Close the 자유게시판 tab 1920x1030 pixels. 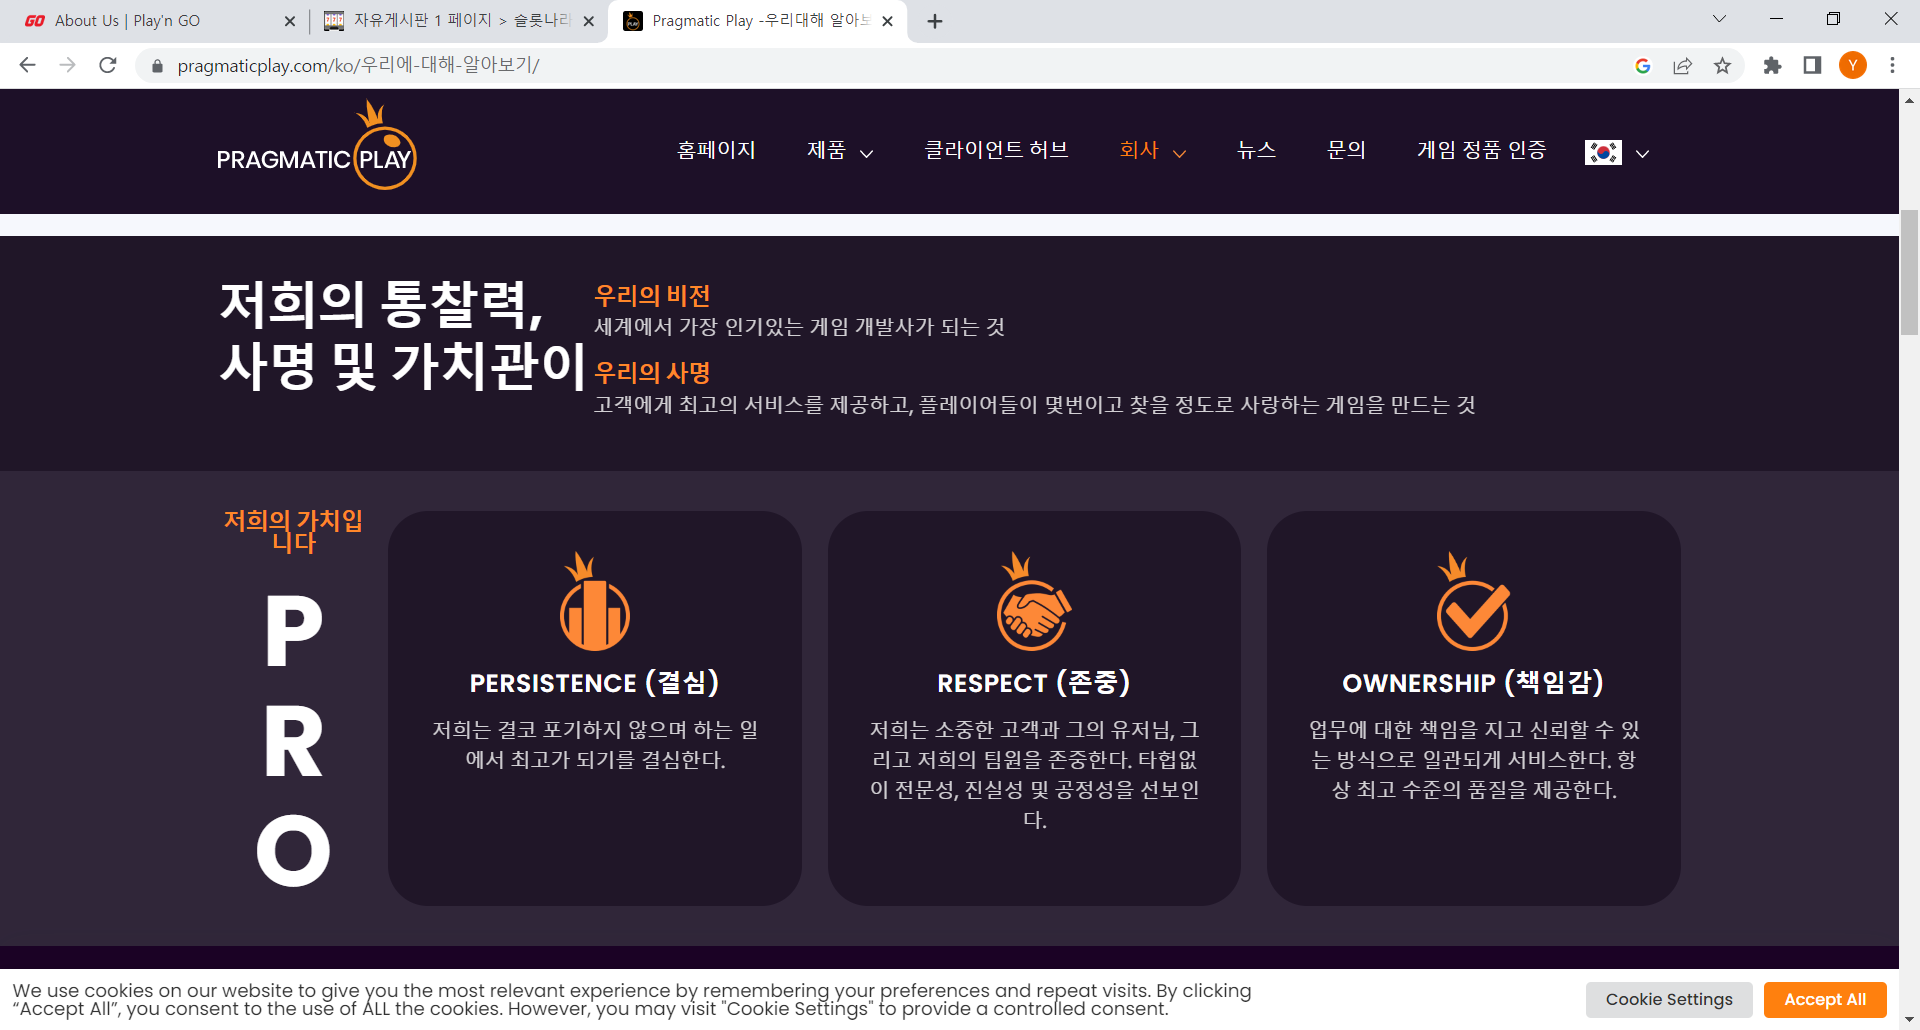click(x=588, y=21)
